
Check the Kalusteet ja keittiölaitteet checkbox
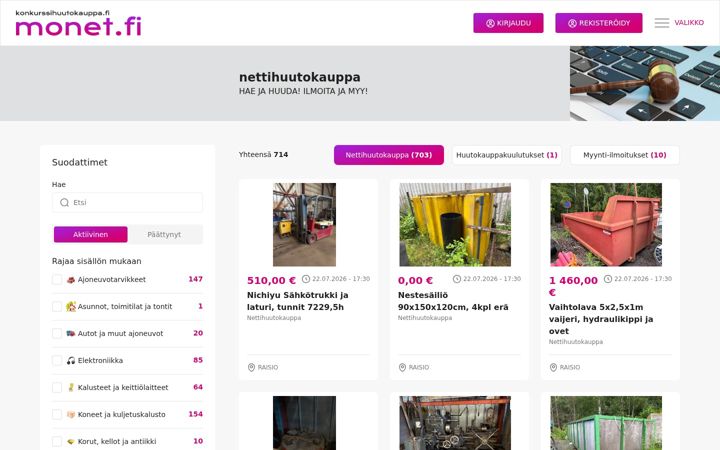[x=57, y=388]
